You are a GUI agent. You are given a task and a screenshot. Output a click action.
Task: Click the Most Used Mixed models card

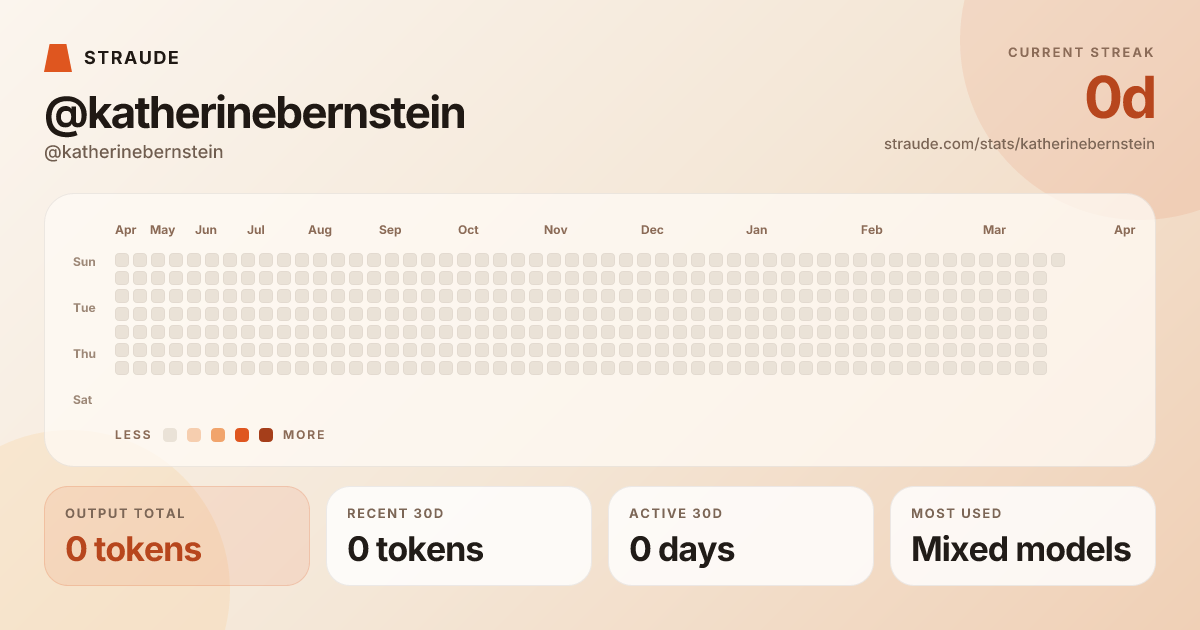point(1023,536)
